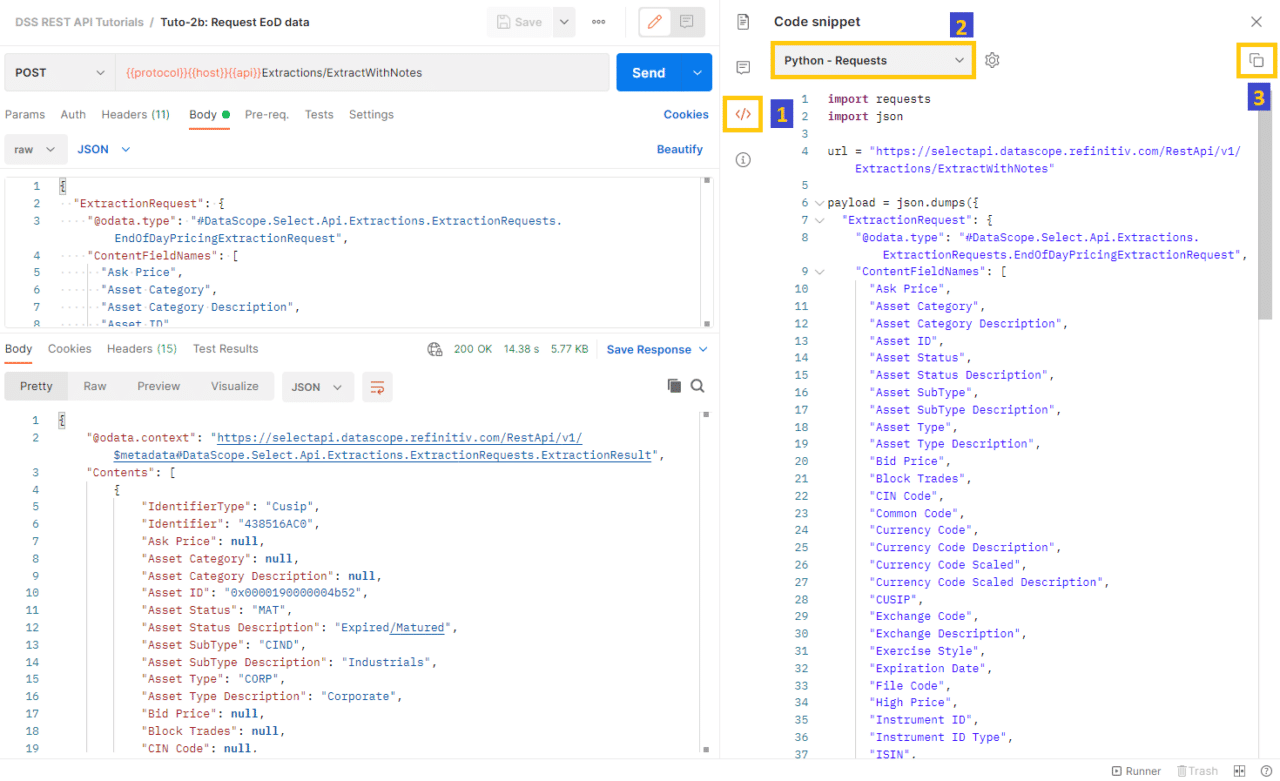
Task: Open the request Cookies link beside Settings
Action: point(686,115)
